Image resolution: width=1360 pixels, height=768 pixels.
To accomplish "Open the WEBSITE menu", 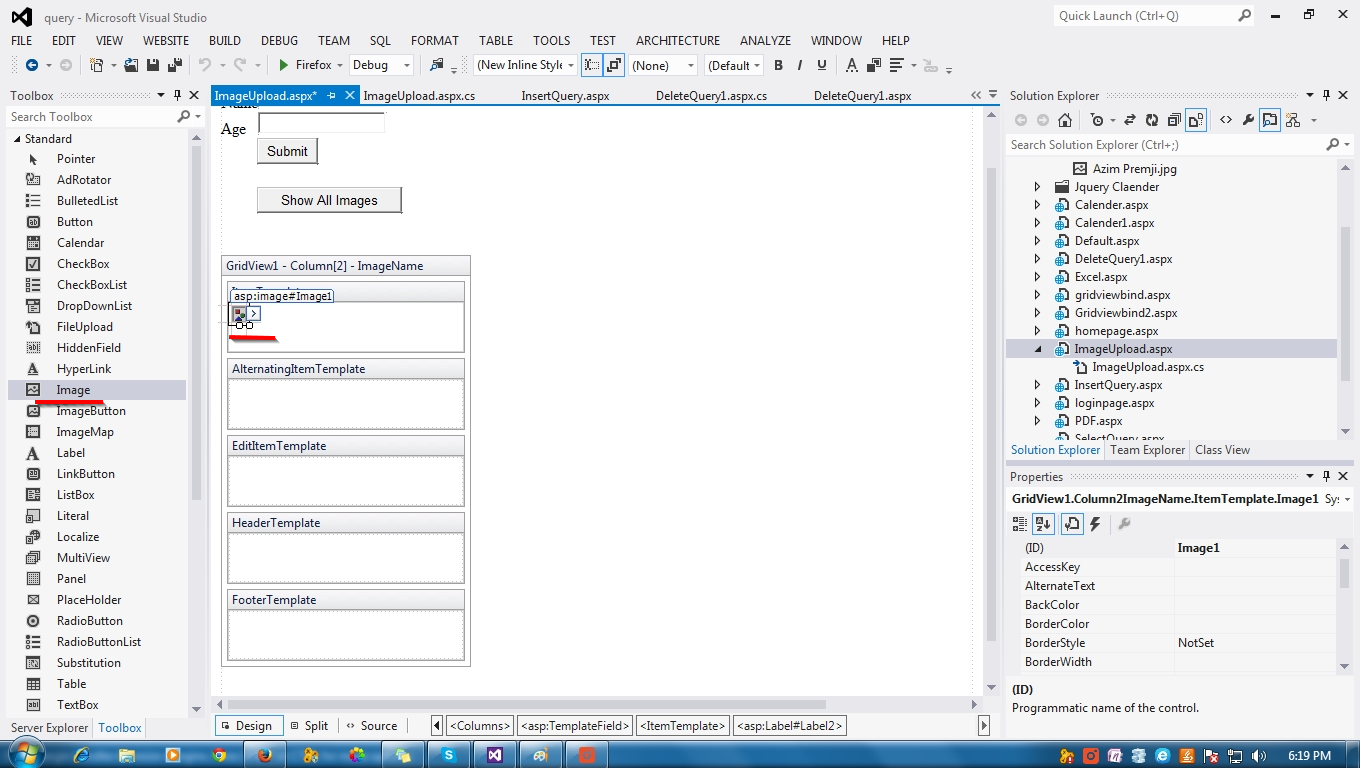I will pos(166,40).
